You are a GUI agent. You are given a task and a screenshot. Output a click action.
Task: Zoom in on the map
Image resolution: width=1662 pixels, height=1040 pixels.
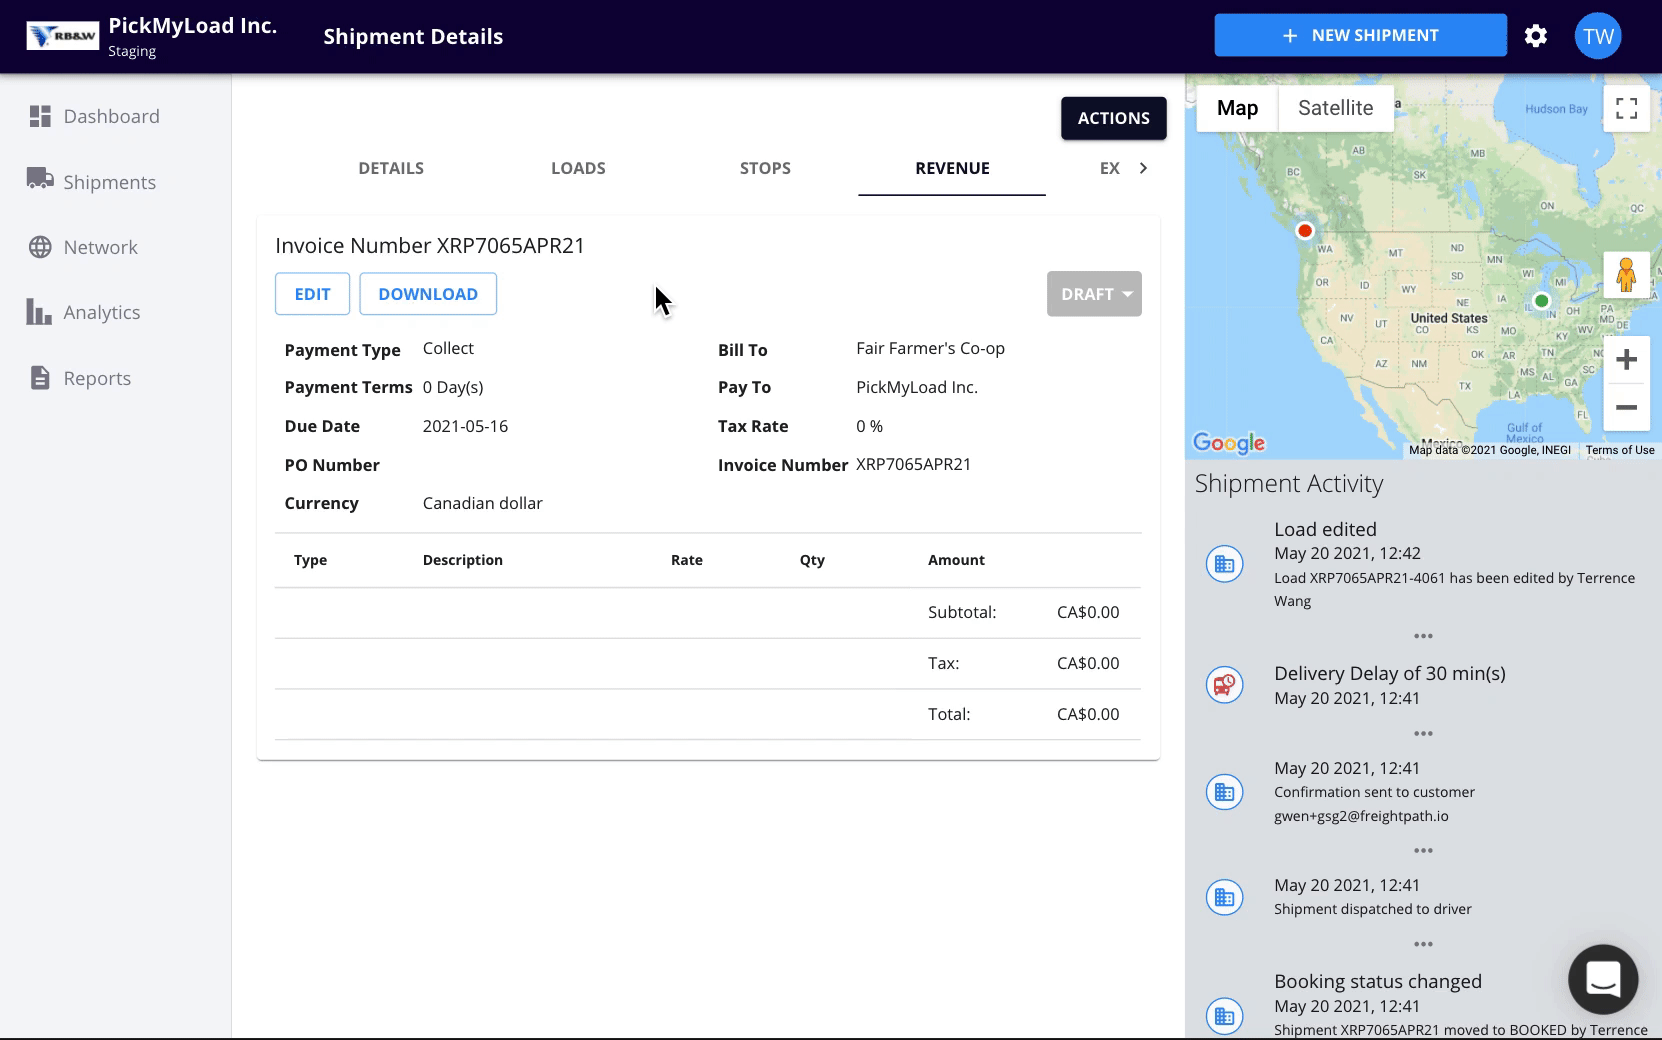1626,360
